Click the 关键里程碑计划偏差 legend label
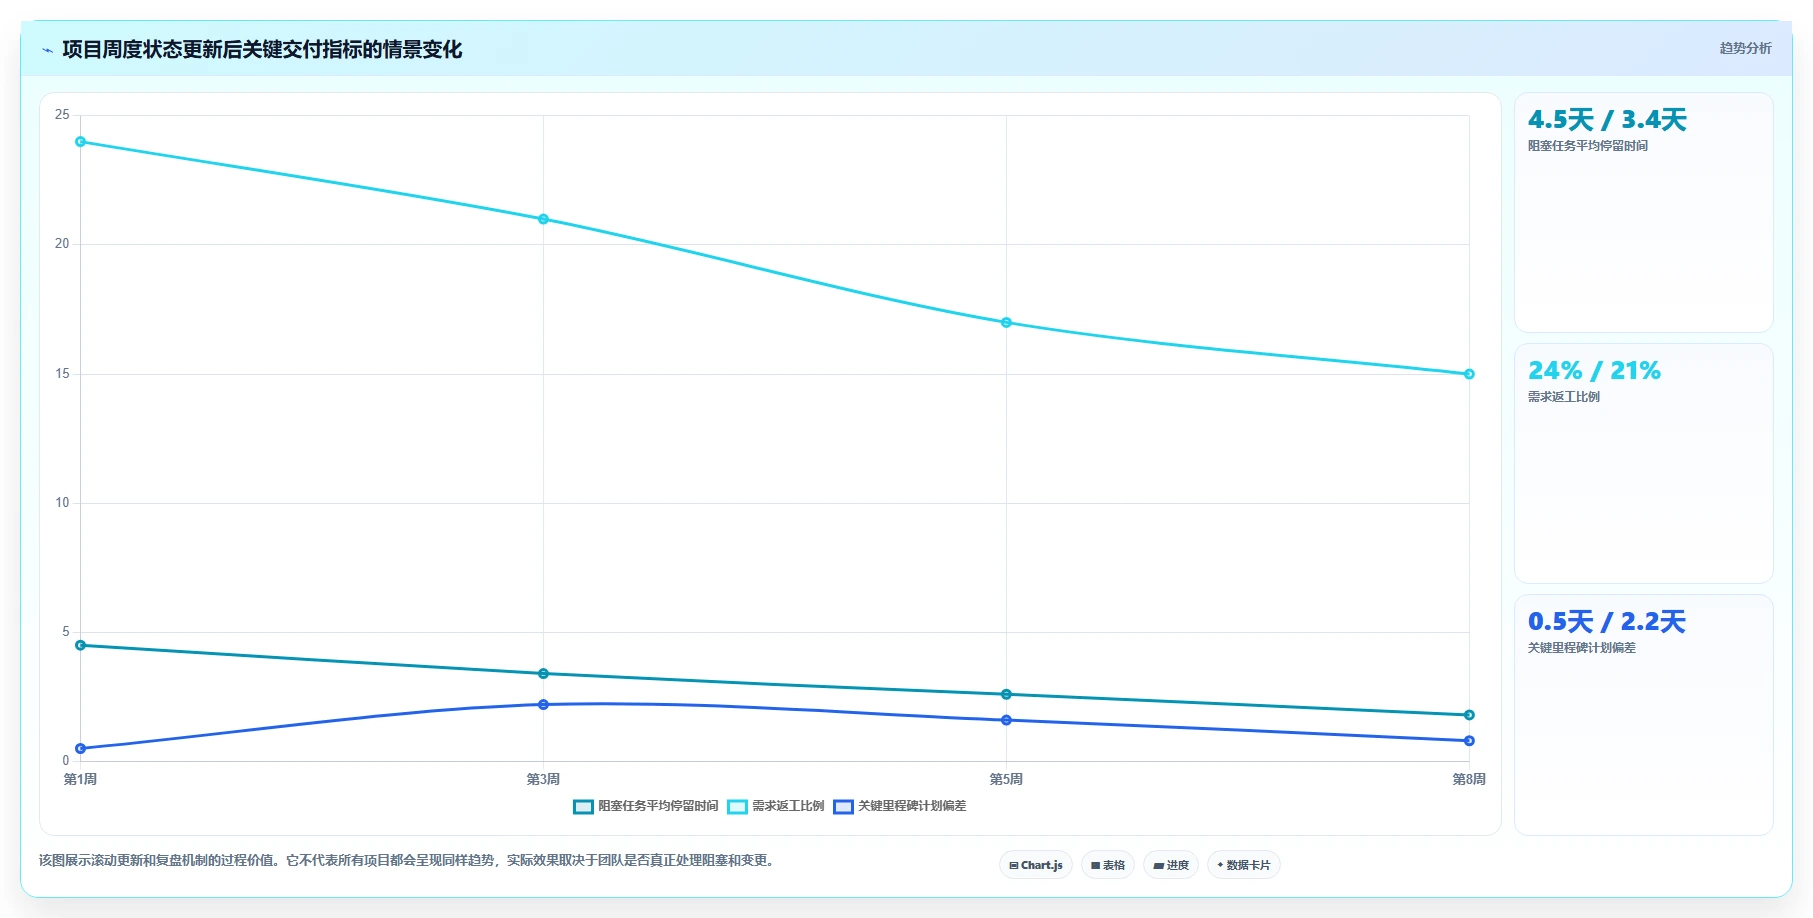Viewport: 1813px width, 918px height. tap(912, 806)
